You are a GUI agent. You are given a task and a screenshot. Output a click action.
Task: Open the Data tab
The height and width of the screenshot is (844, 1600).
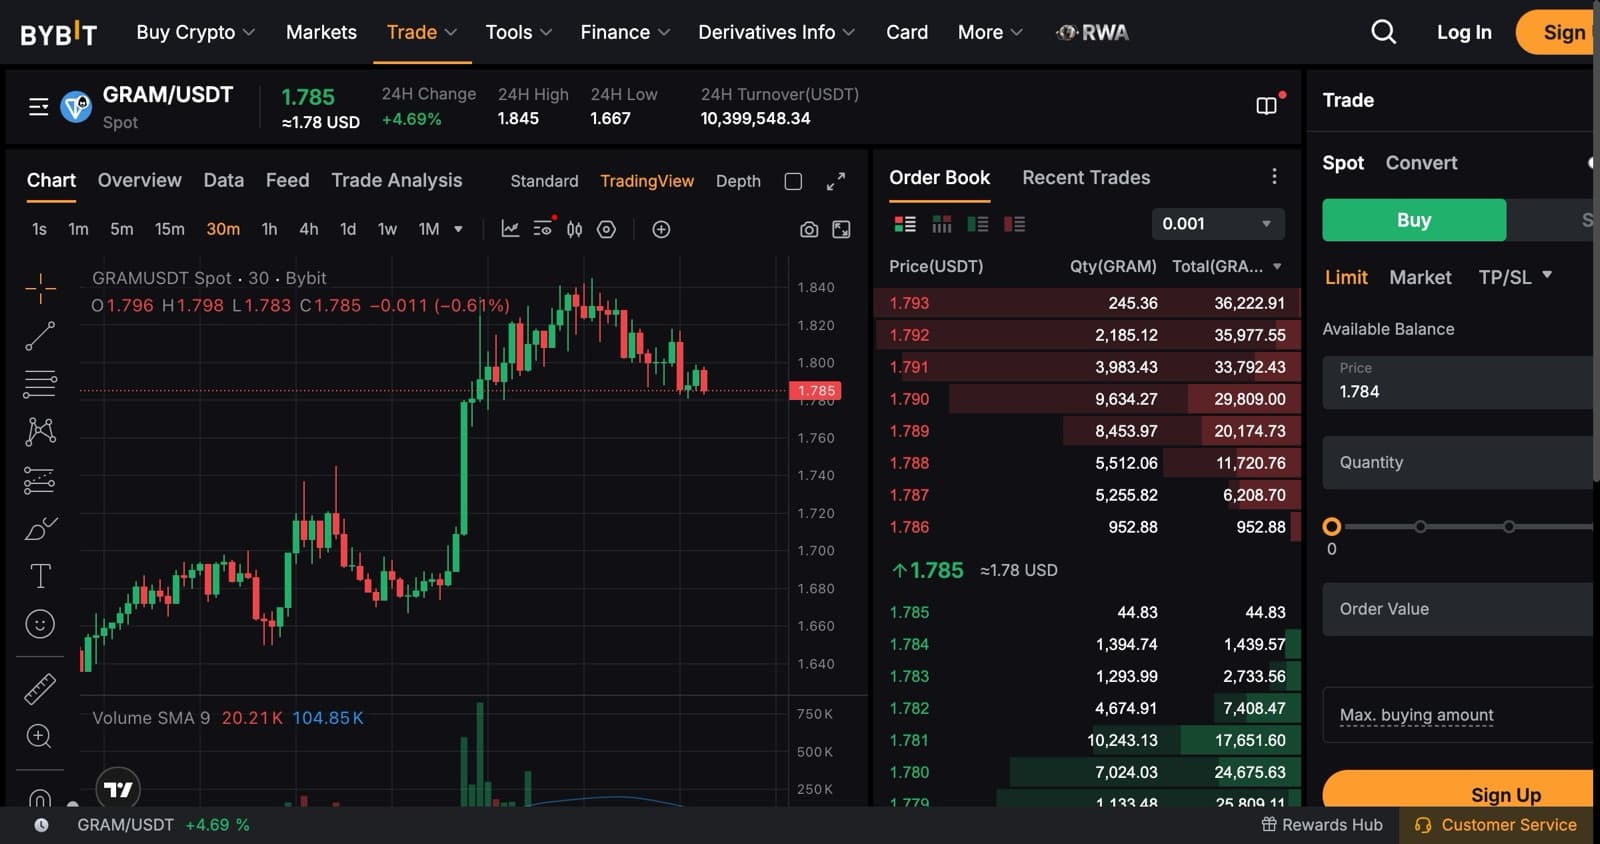click(x=223, y=180)
